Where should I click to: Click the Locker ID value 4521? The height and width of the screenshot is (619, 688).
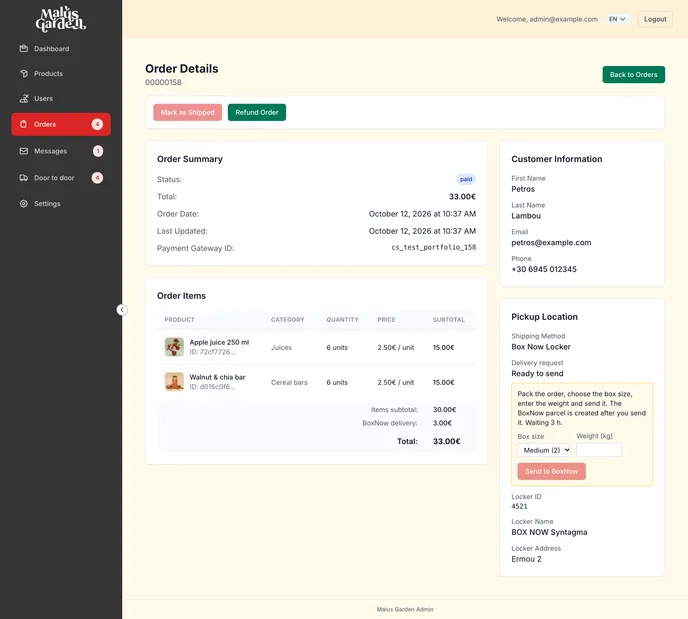[x=520, y=506]
